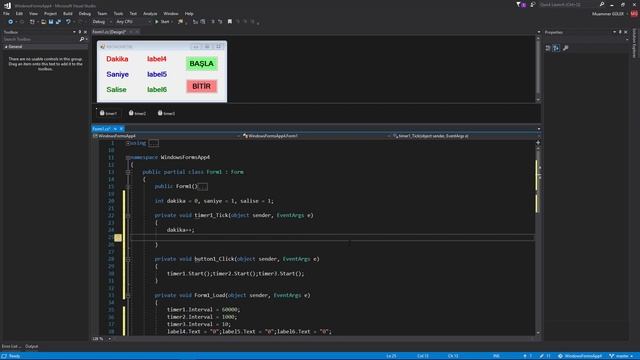Collapse the button1_Click method outline

[x=128, y=259]
